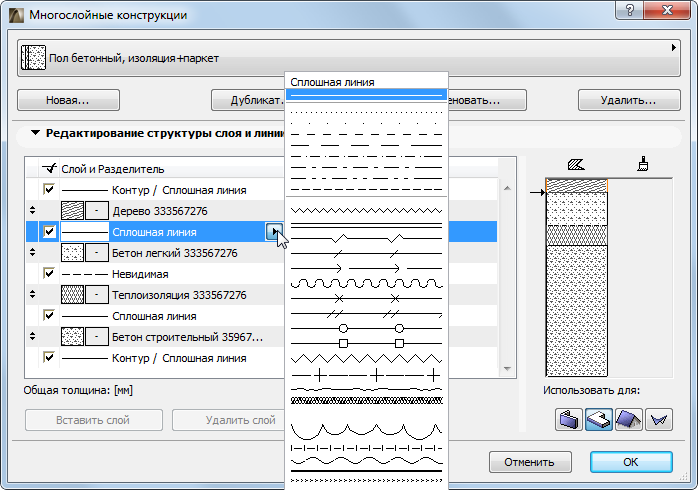
Task: Click the list scrollbar up arrow
Action: (x=507, y=188)
